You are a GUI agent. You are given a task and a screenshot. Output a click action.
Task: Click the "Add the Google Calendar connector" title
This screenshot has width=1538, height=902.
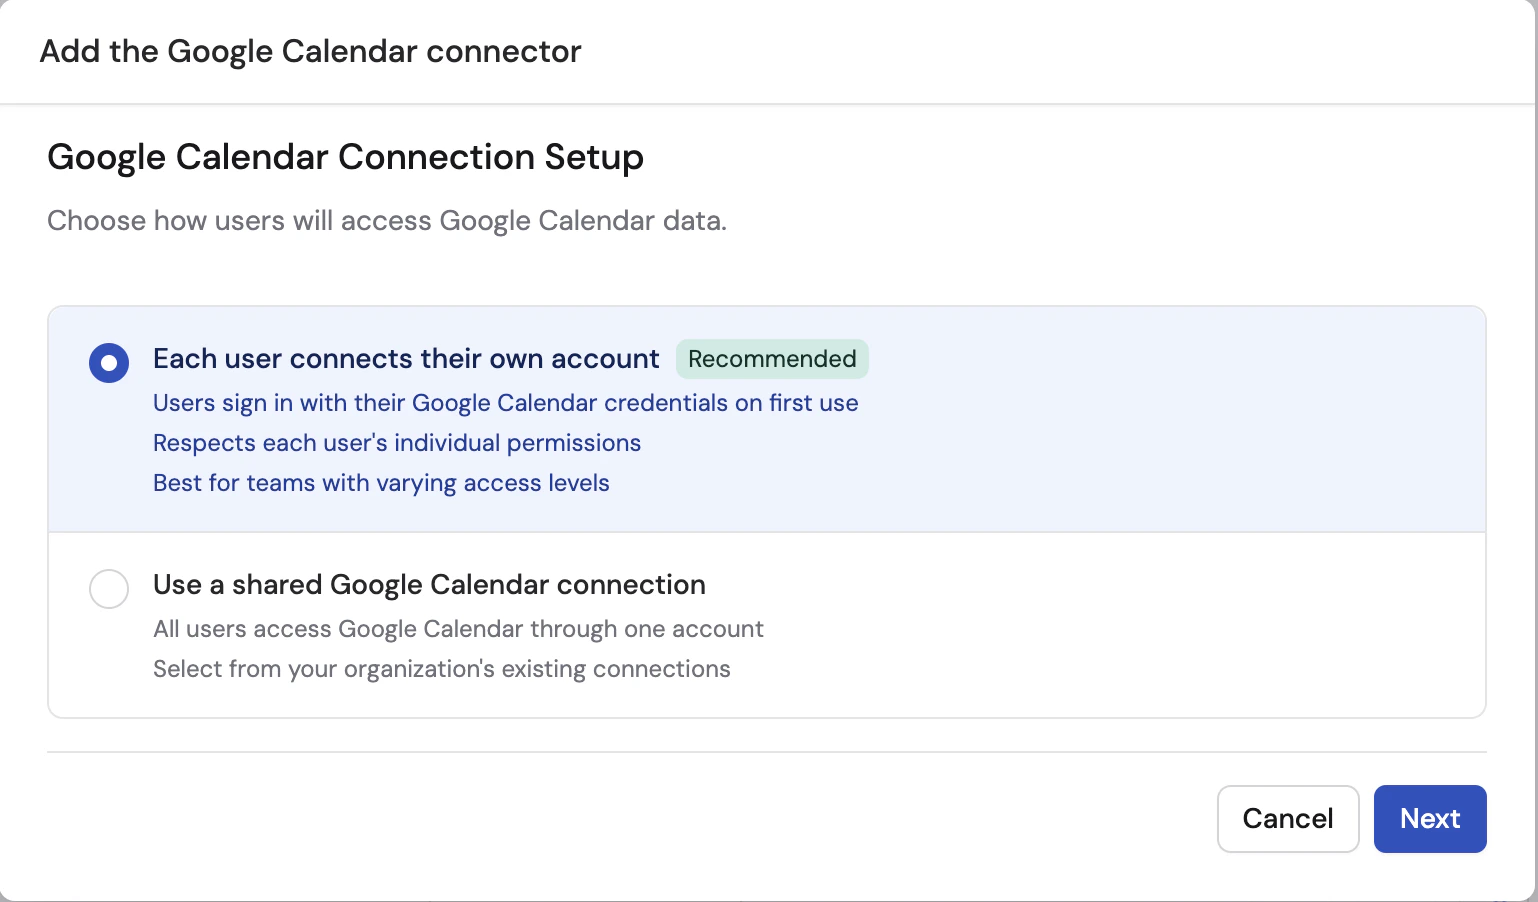(x=310, y=51)
